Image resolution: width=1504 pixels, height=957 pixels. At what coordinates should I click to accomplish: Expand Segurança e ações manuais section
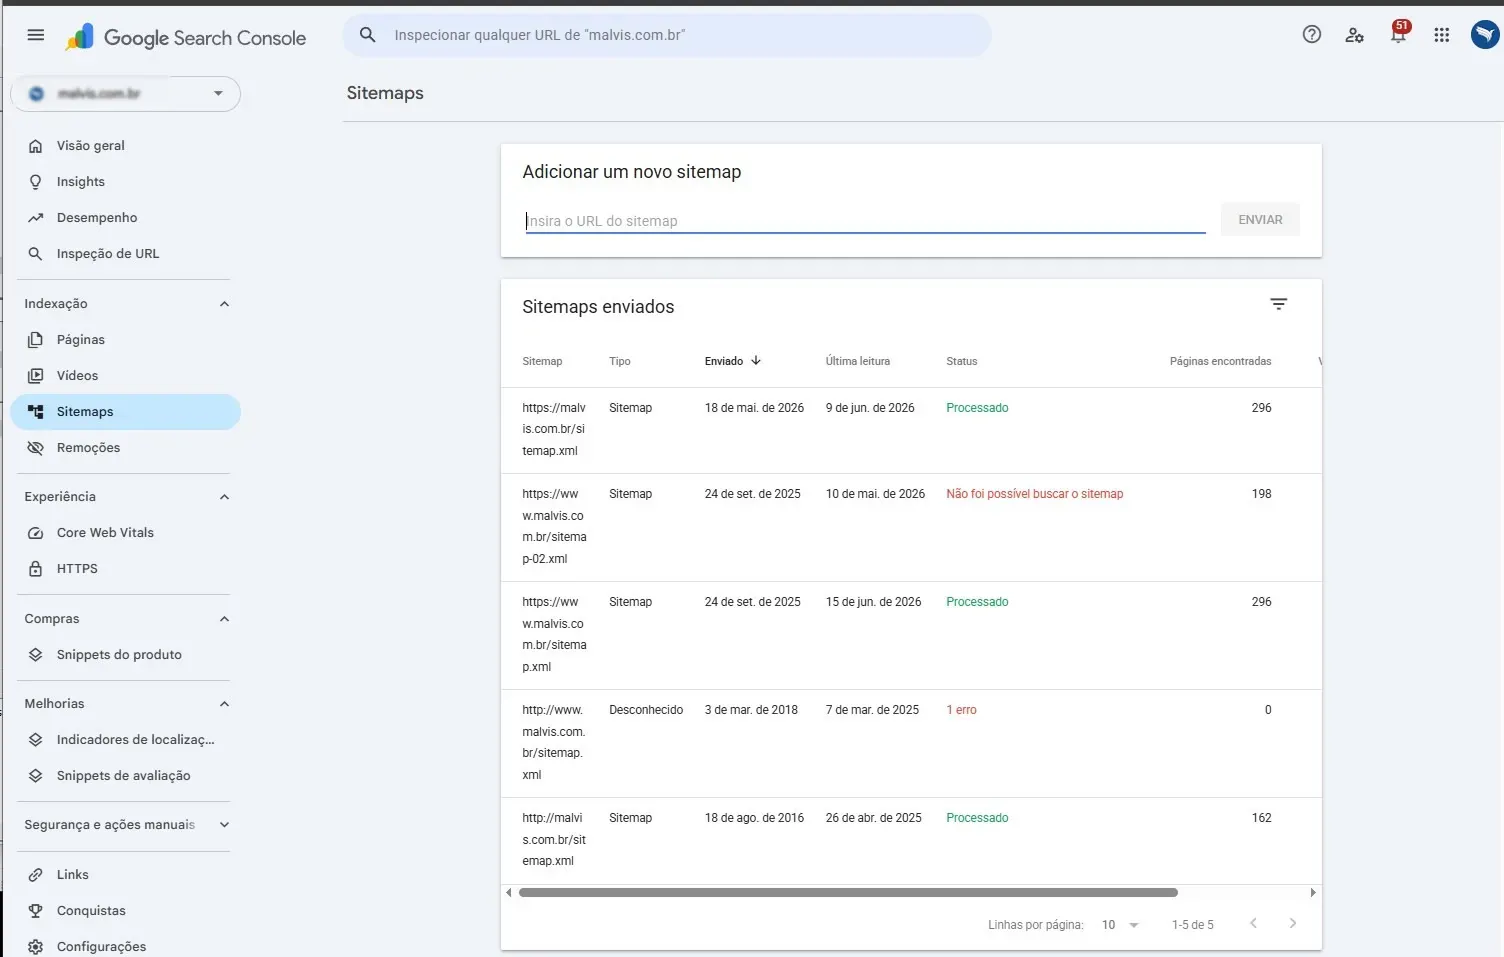(x=224, y=825)
